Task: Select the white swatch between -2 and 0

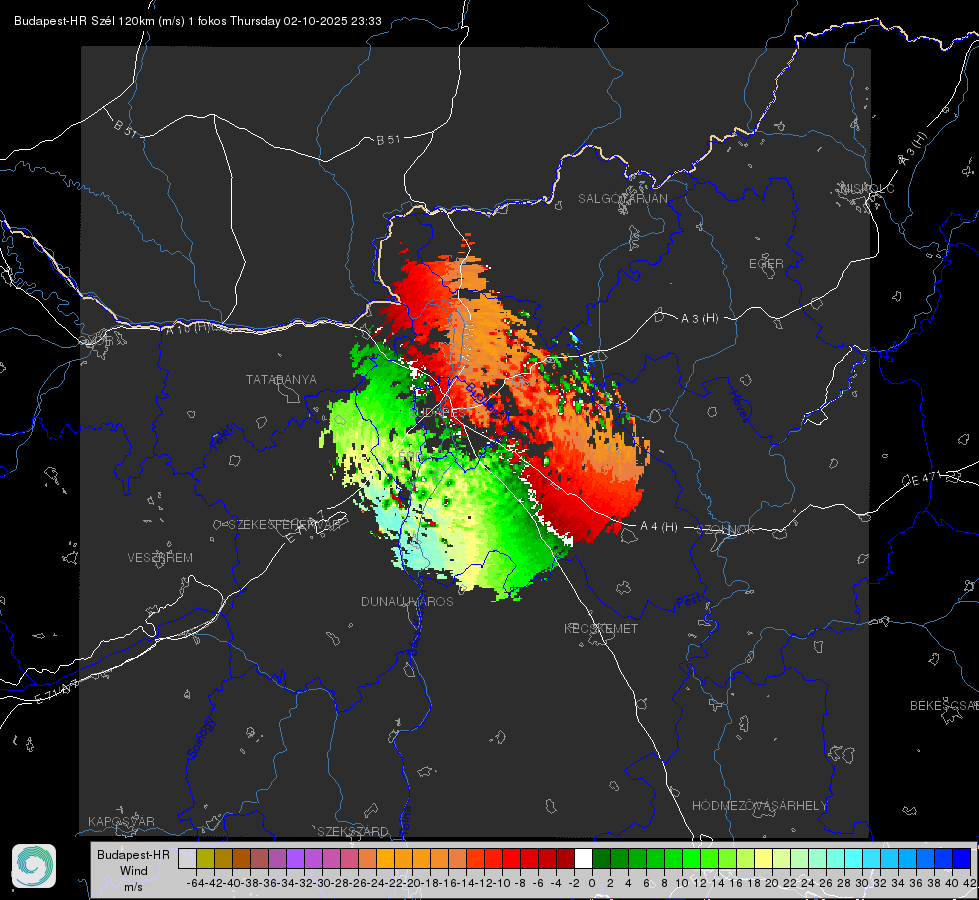Action: [583, 858]
